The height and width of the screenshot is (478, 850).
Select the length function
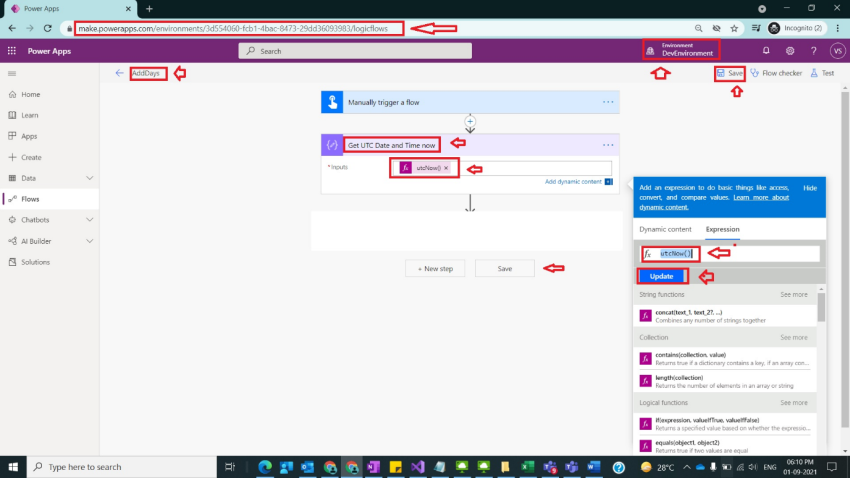click(x=725, y=382)
